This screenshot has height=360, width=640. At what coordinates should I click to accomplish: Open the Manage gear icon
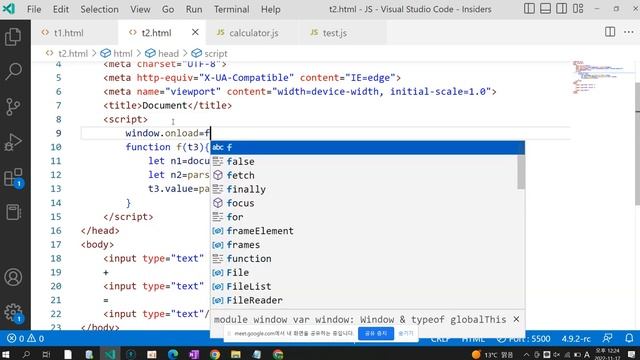[x=13, y=313]
